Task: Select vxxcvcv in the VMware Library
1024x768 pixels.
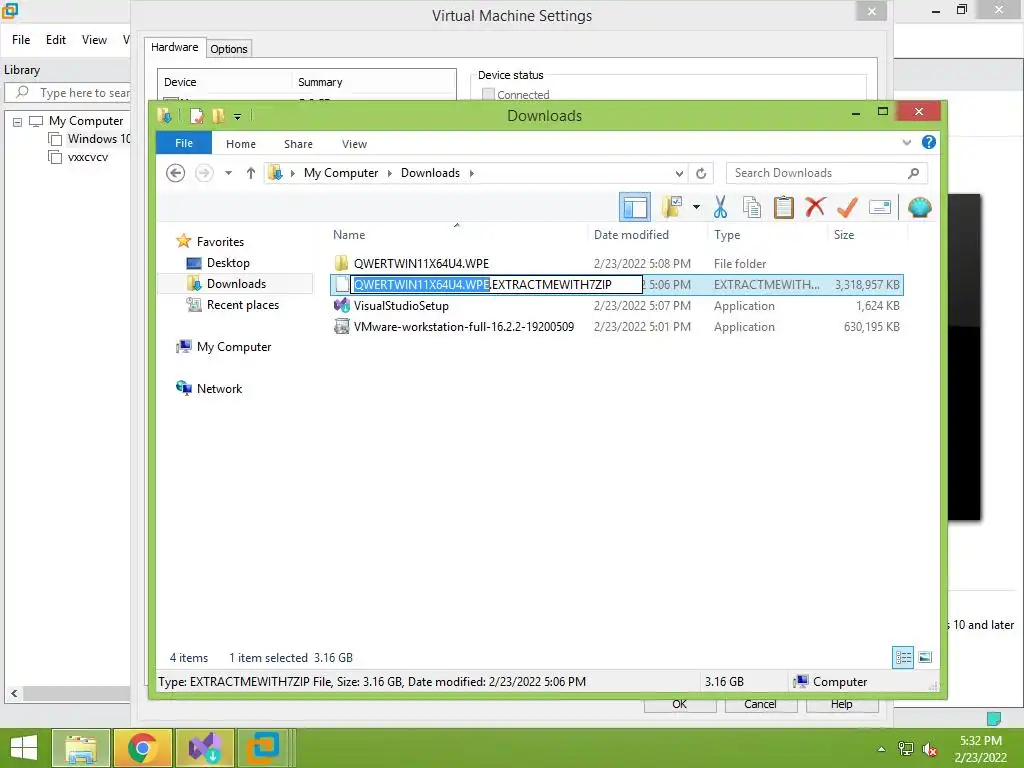Action: pos(88,157)
